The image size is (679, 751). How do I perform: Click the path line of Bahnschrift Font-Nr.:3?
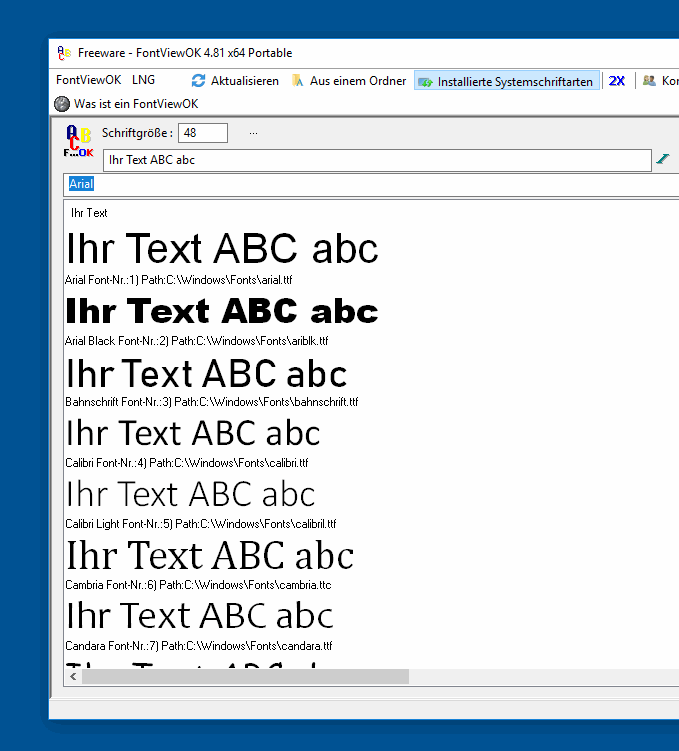point(212,402)
